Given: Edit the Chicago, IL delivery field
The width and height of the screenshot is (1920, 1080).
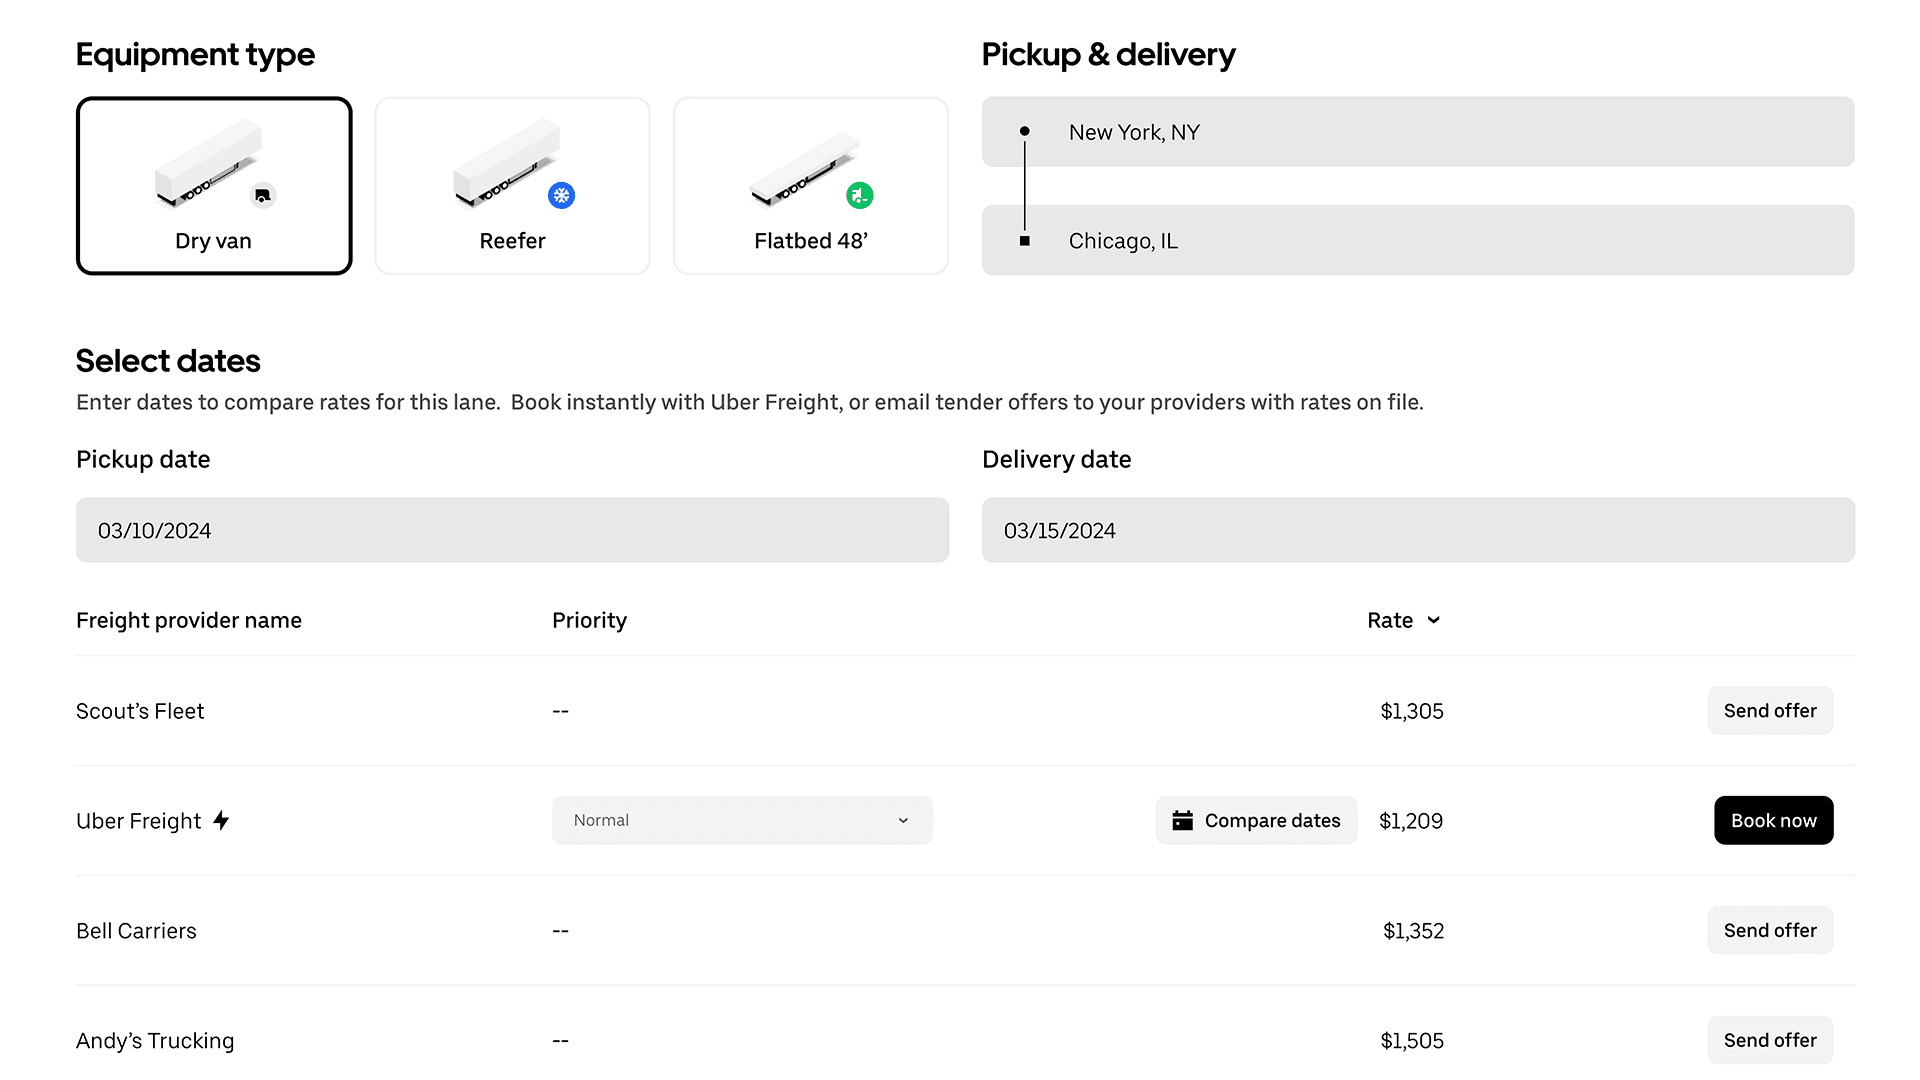Looking at the screenshot, I should (1417, 241).
